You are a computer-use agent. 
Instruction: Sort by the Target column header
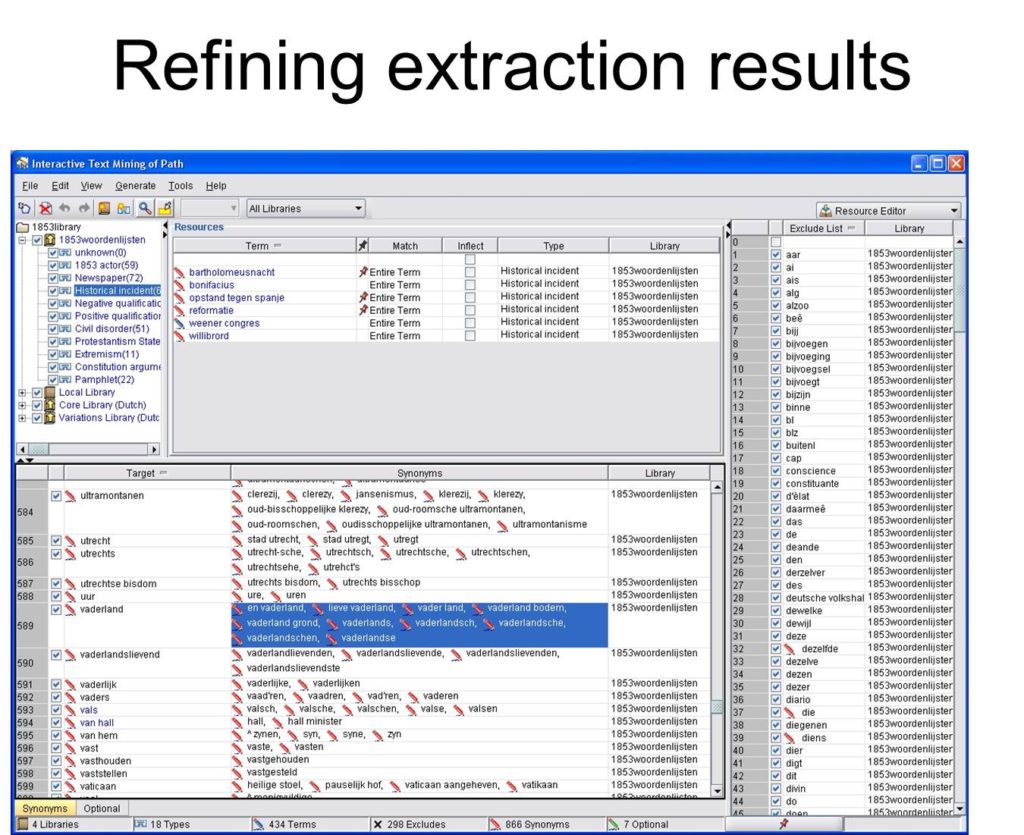[140, 473]
